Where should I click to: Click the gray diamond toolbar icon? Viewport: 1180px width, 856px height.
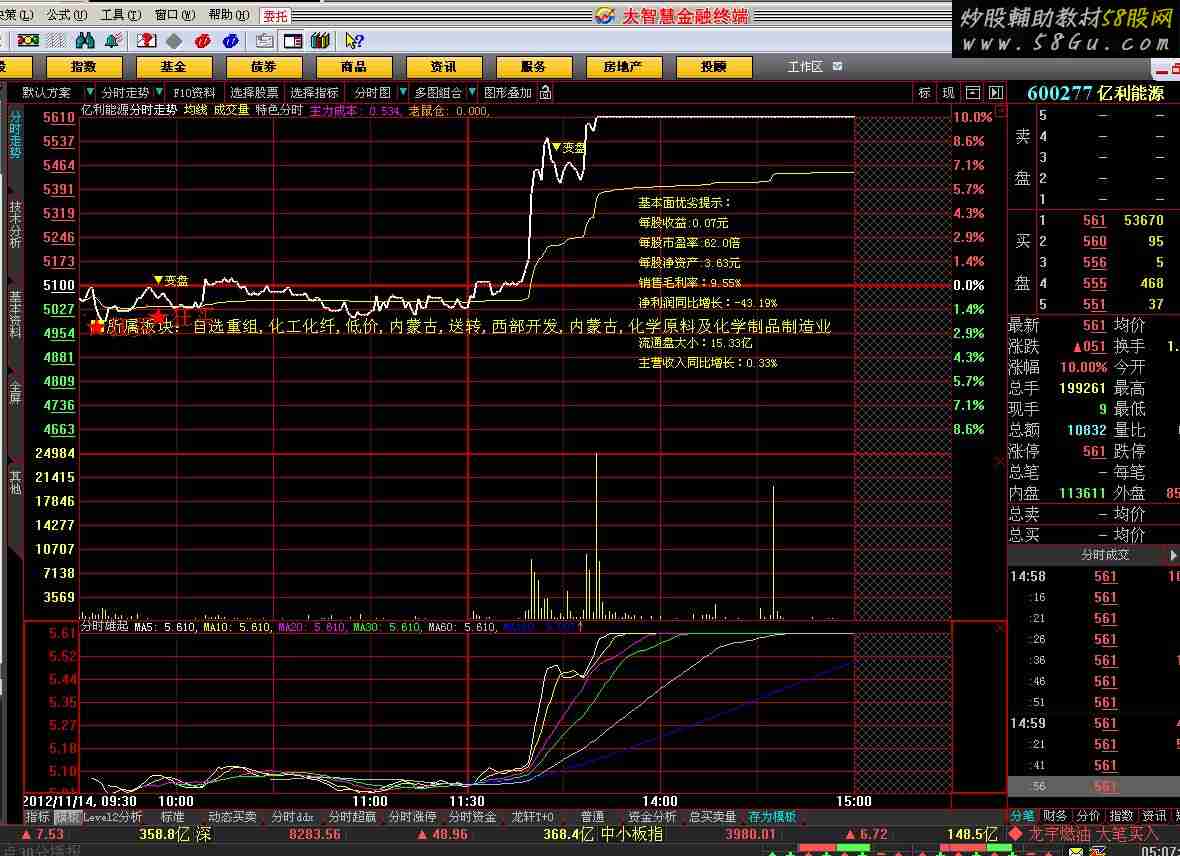click(x=174, y=41)
